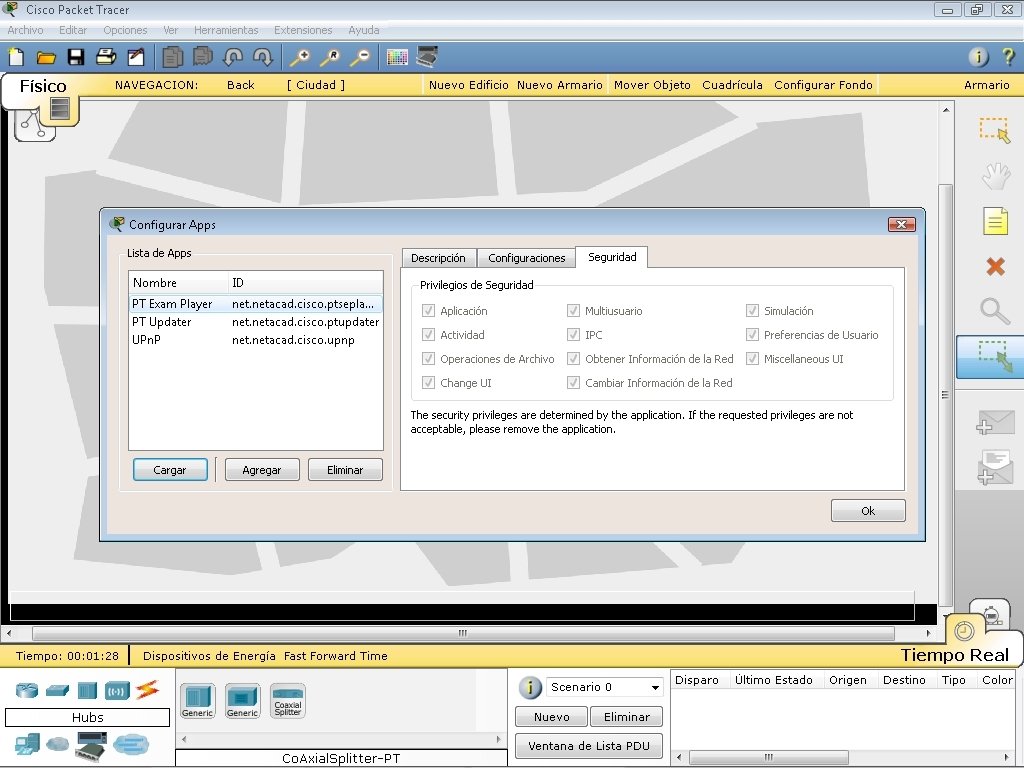1024x768 pixels.
Task: Select the Inspect magnifier tool
Action: 995,311
